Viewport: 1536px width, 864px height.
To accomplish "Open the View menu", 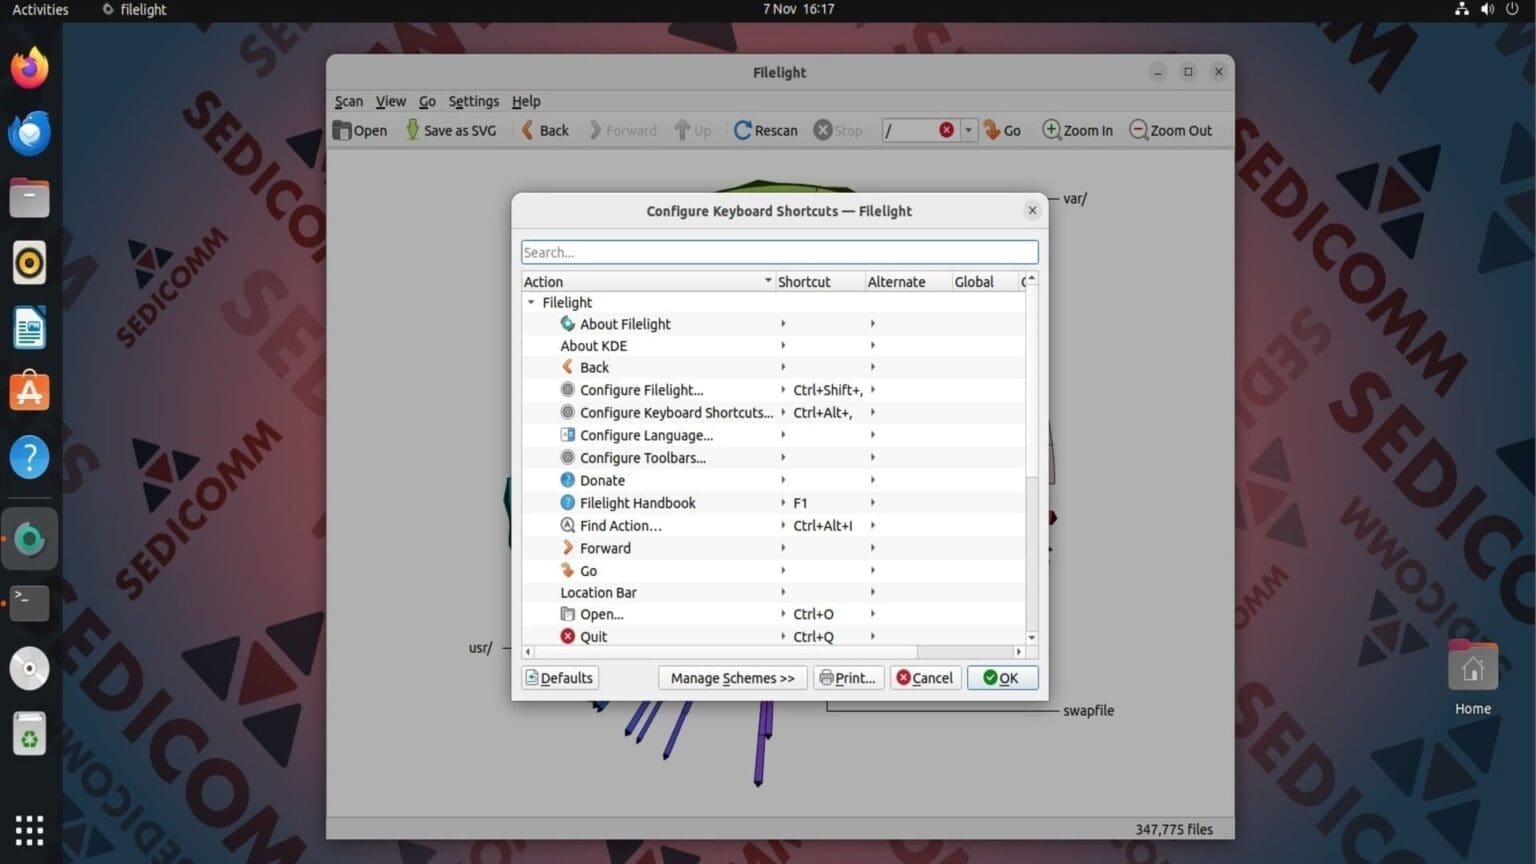I will [391, 101].
